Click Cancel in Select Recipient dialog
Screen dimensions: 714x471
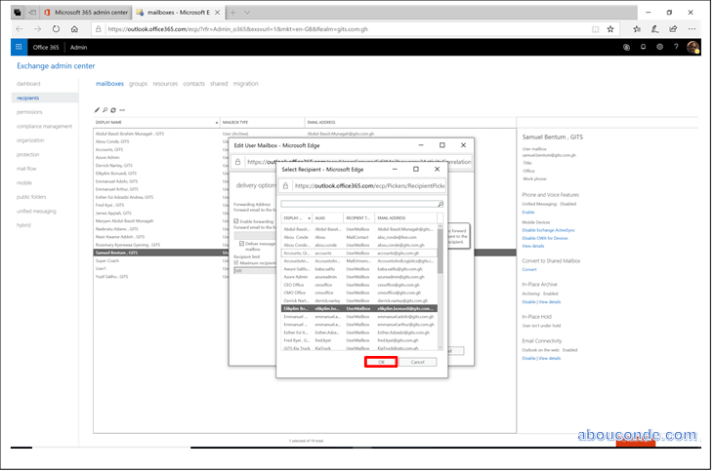[417, 361]
